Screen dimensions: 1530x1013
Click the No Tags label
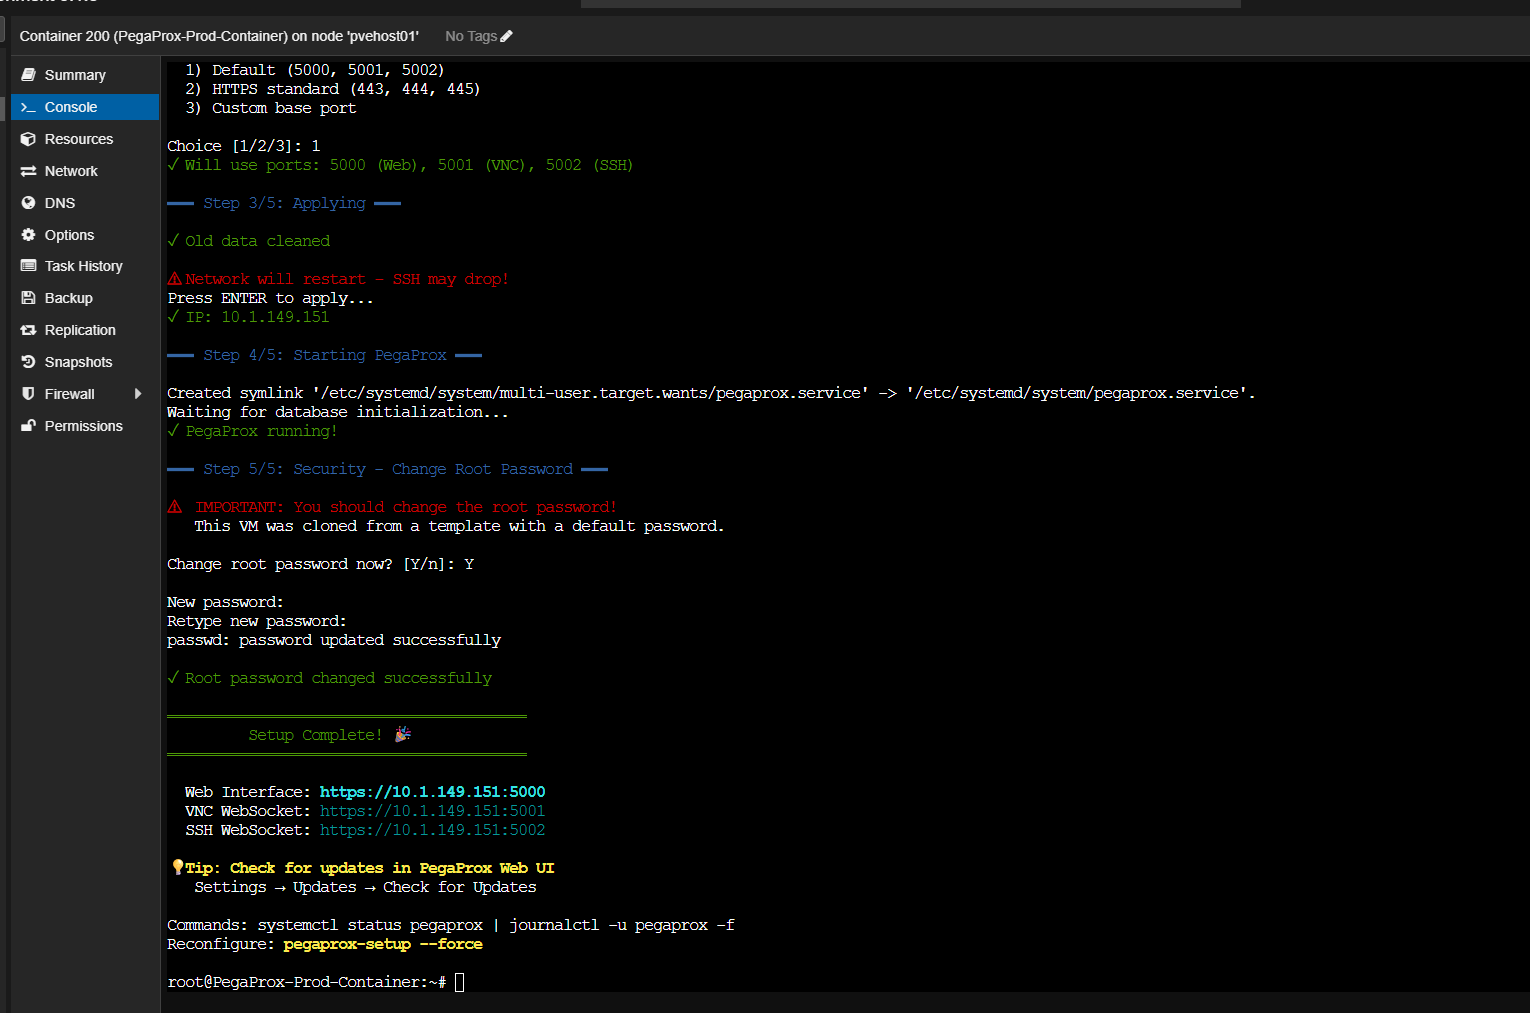click(470, 36)
